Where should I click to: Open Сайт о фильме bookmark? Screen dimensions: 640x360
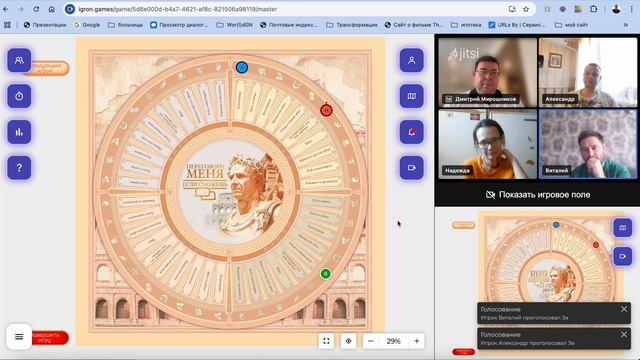(x=414, y=25)
